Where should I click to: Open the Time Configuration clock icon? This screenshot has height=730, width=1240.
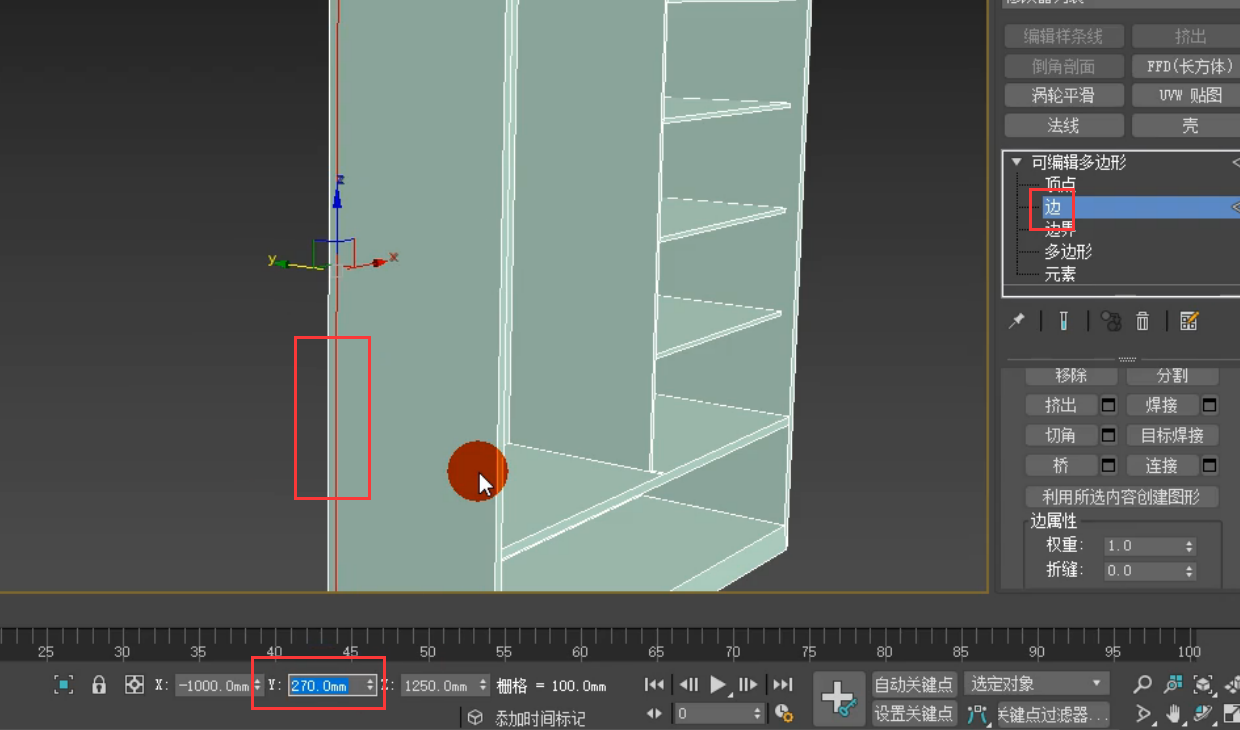tap(783, 712)
